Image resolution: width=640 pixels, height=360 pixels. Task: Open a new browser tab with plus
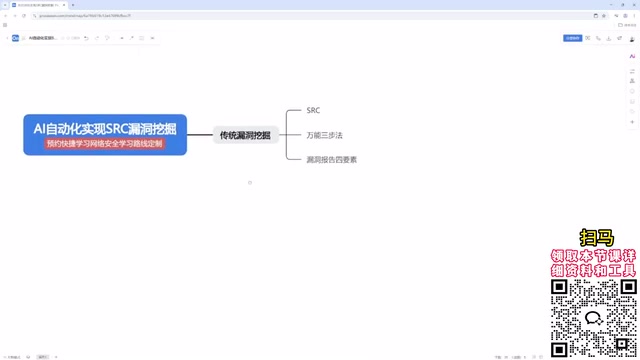click(73, 5)
